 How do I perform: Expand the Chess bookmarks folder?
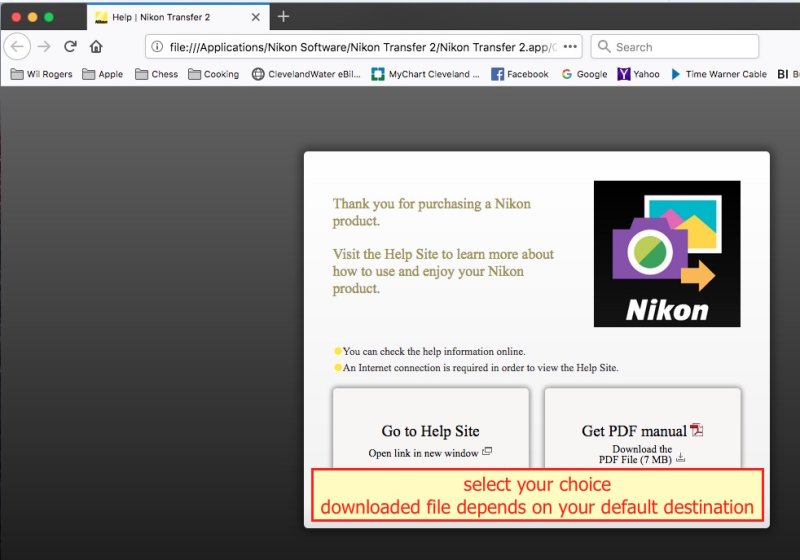156,74
